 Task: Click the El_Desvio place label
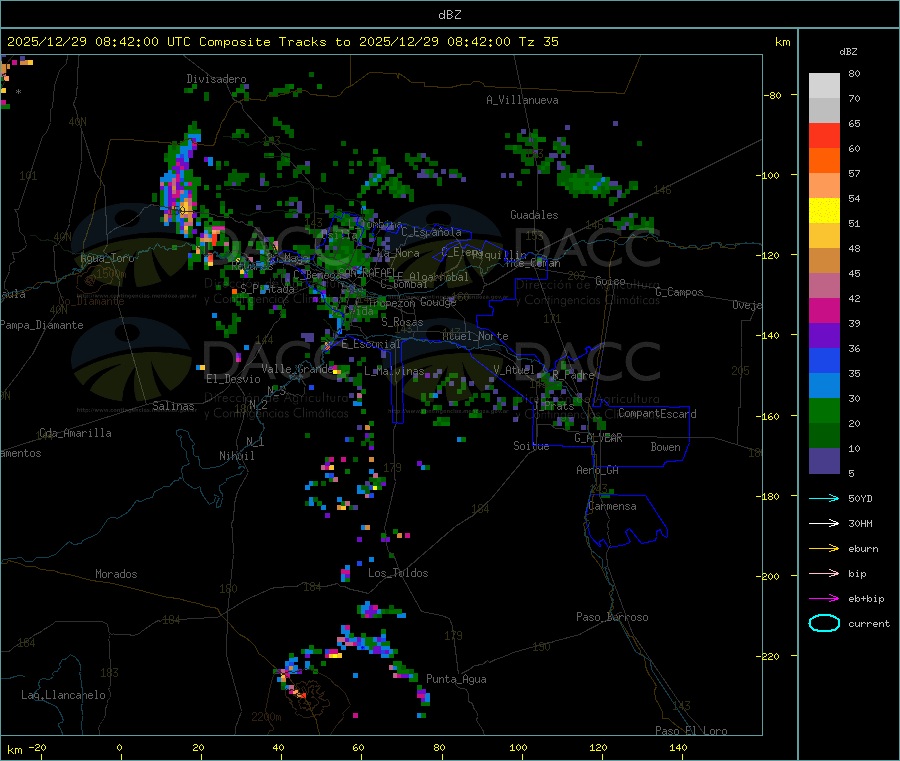pyautogui.click(x=233, y=379)
